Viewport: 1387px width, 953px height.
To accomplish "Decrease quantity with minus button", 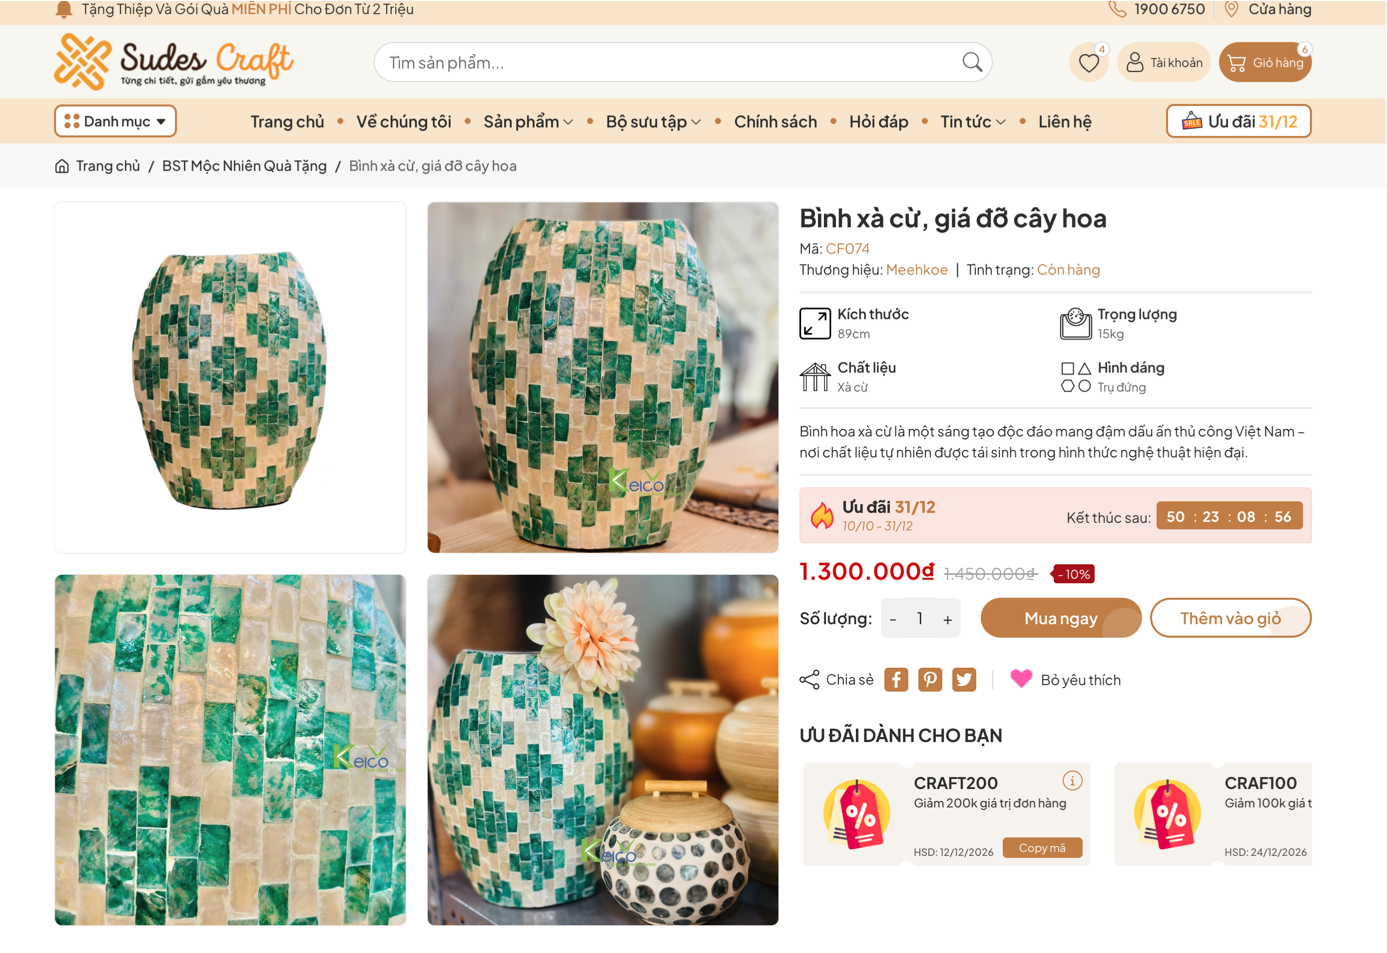I will coord(893,619).
